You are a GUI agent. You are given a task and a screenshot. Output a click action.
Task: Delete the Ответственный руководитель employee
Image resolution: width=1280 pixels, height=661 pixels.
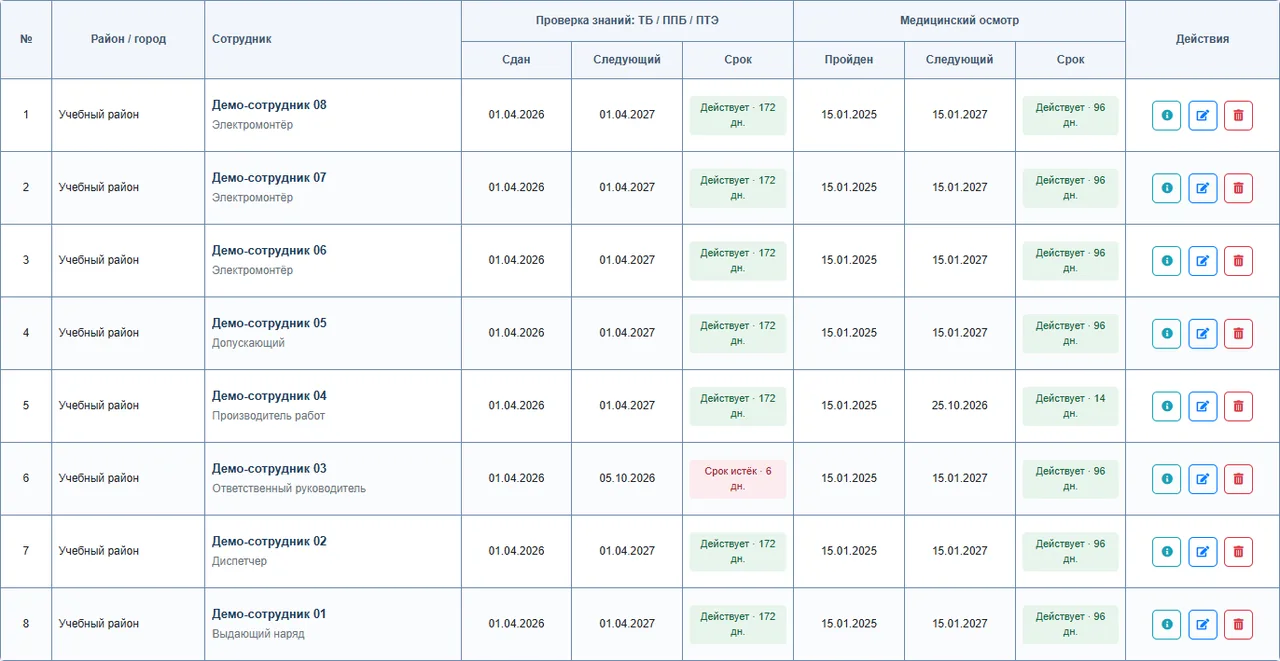[1238, 479]
